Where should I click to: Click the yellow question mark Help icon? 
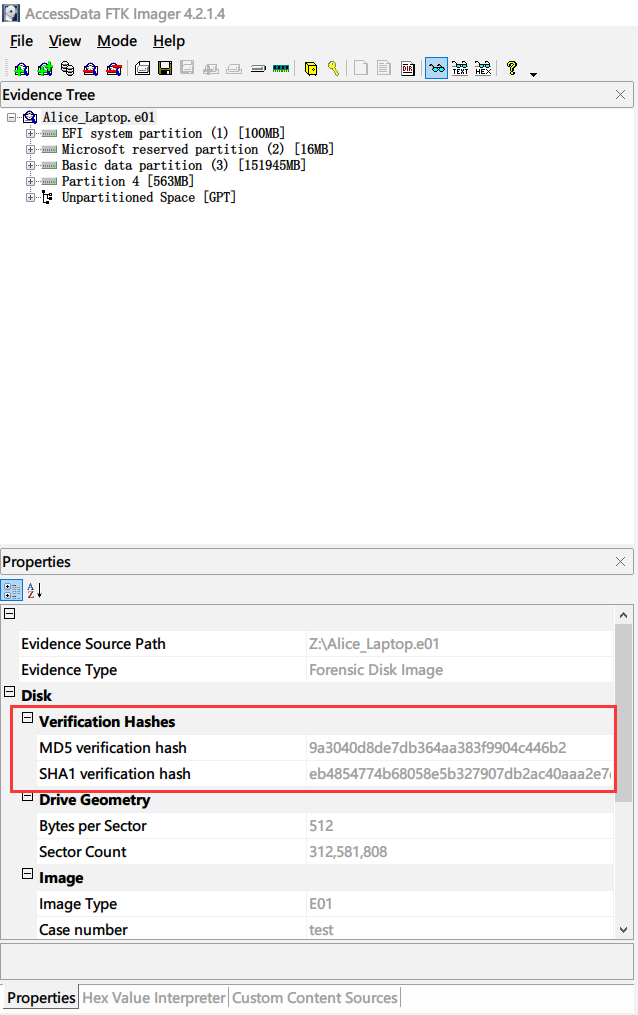(512, 68)
